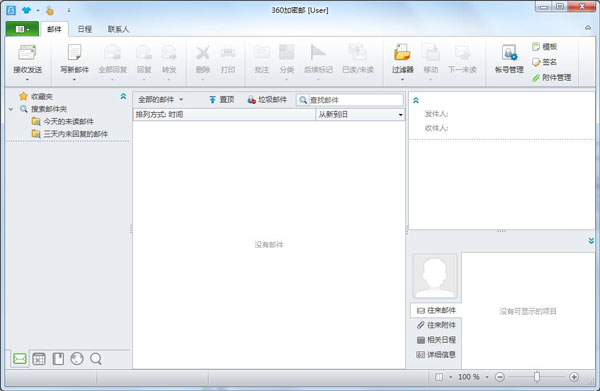Screen dimensions: 600x391
Task: Click the 转发 forward icon
Action: tap(169, 53)
